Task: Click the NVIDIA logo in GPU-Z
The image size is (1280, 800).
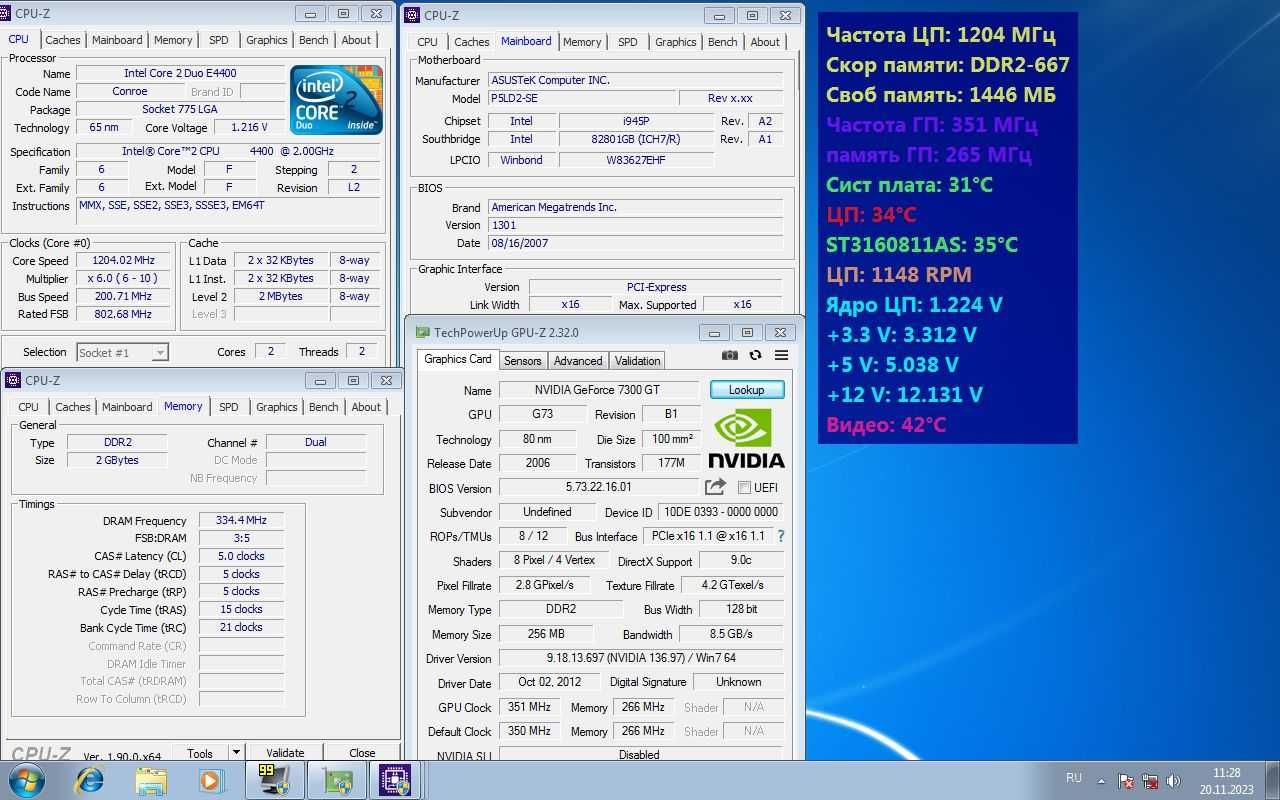Action: [x=746, y=438]
